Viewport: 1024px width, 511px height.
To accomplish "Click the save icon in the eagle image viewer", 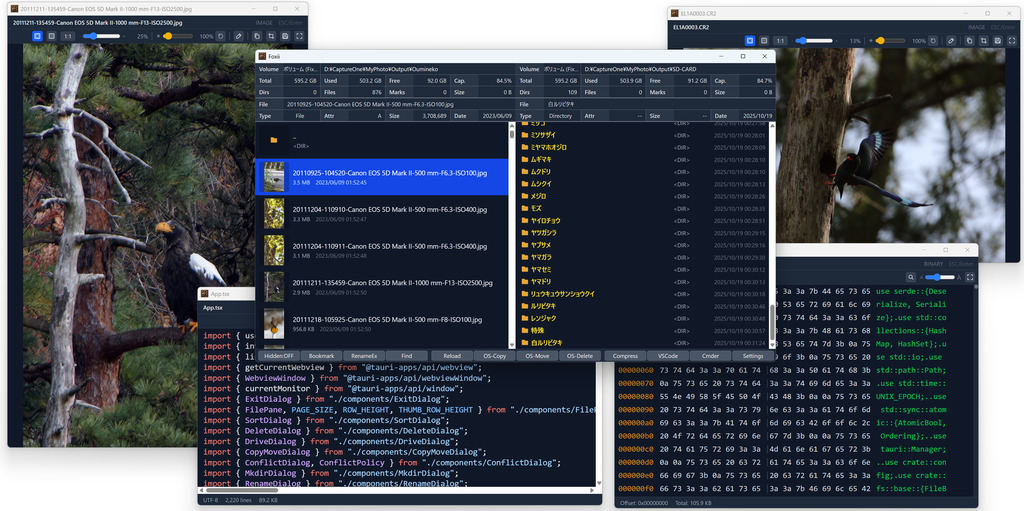I will 287,36.
